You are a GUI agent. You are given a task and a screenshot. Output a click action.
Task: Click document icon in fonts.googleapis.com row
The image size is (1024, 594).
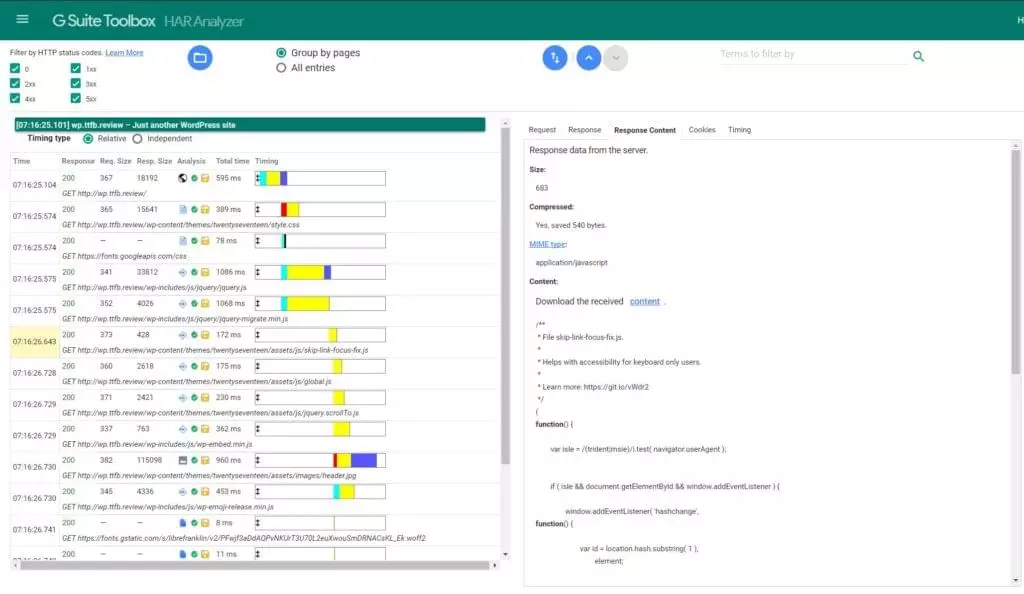[183, 241]
